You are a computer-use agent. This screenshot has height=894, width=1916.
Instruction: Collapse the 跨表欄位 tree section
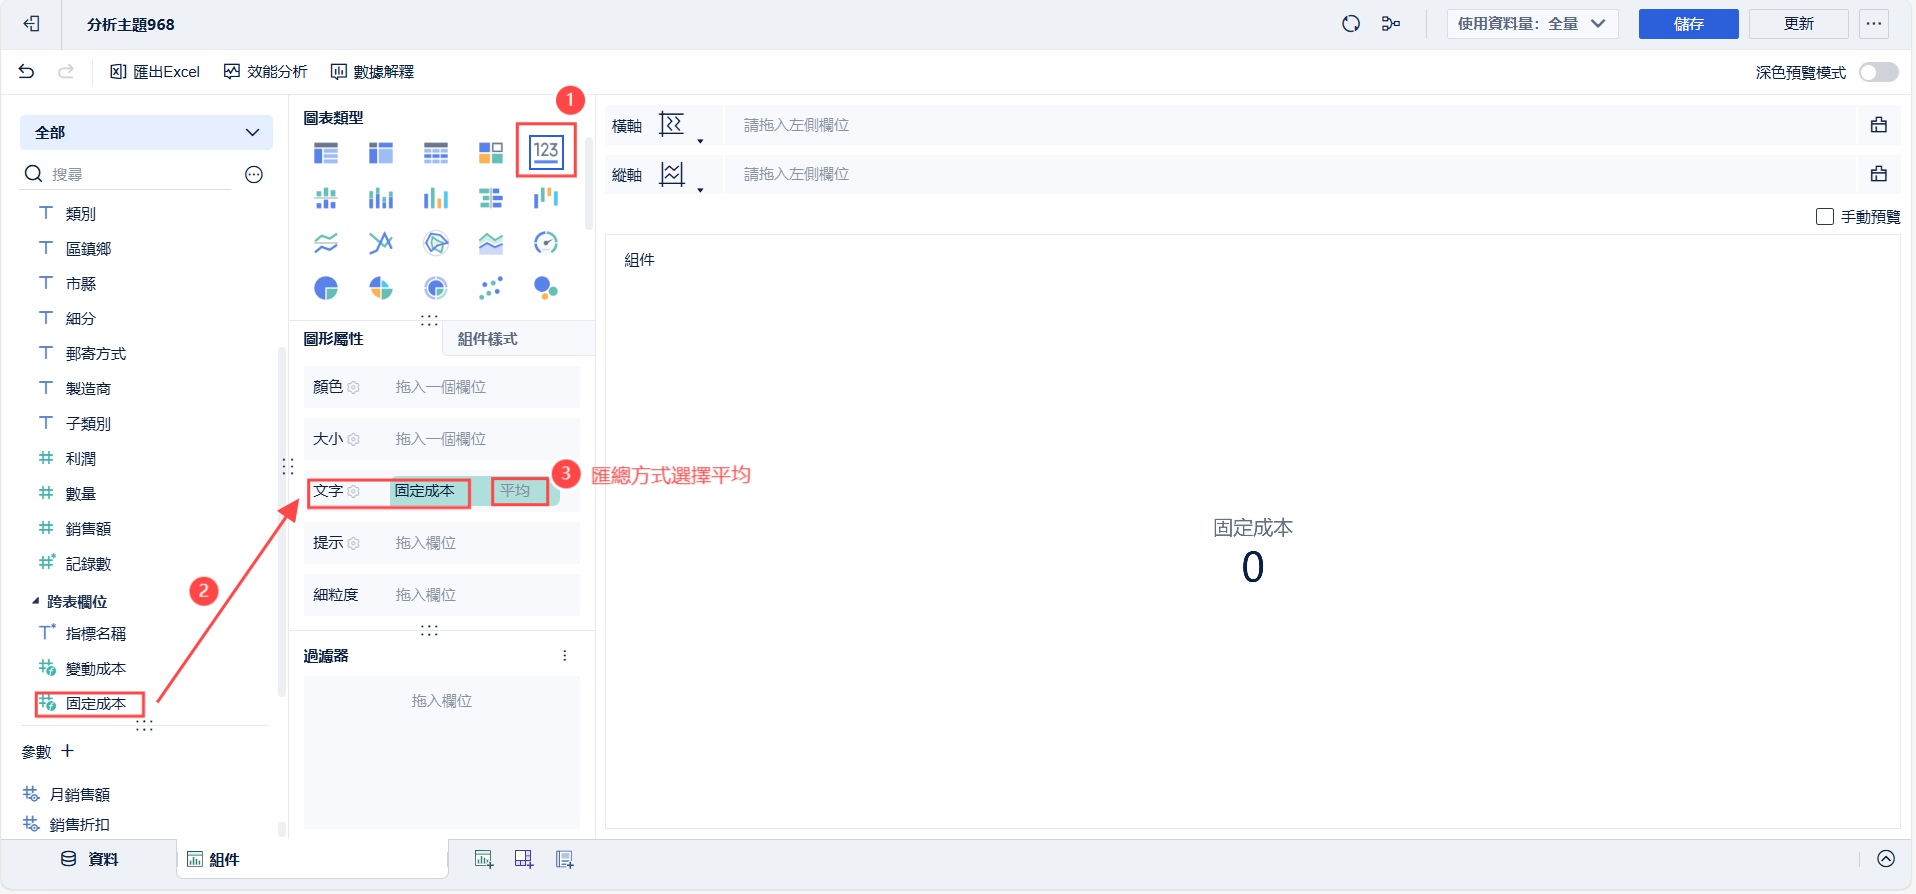click(x=36, y=602)
